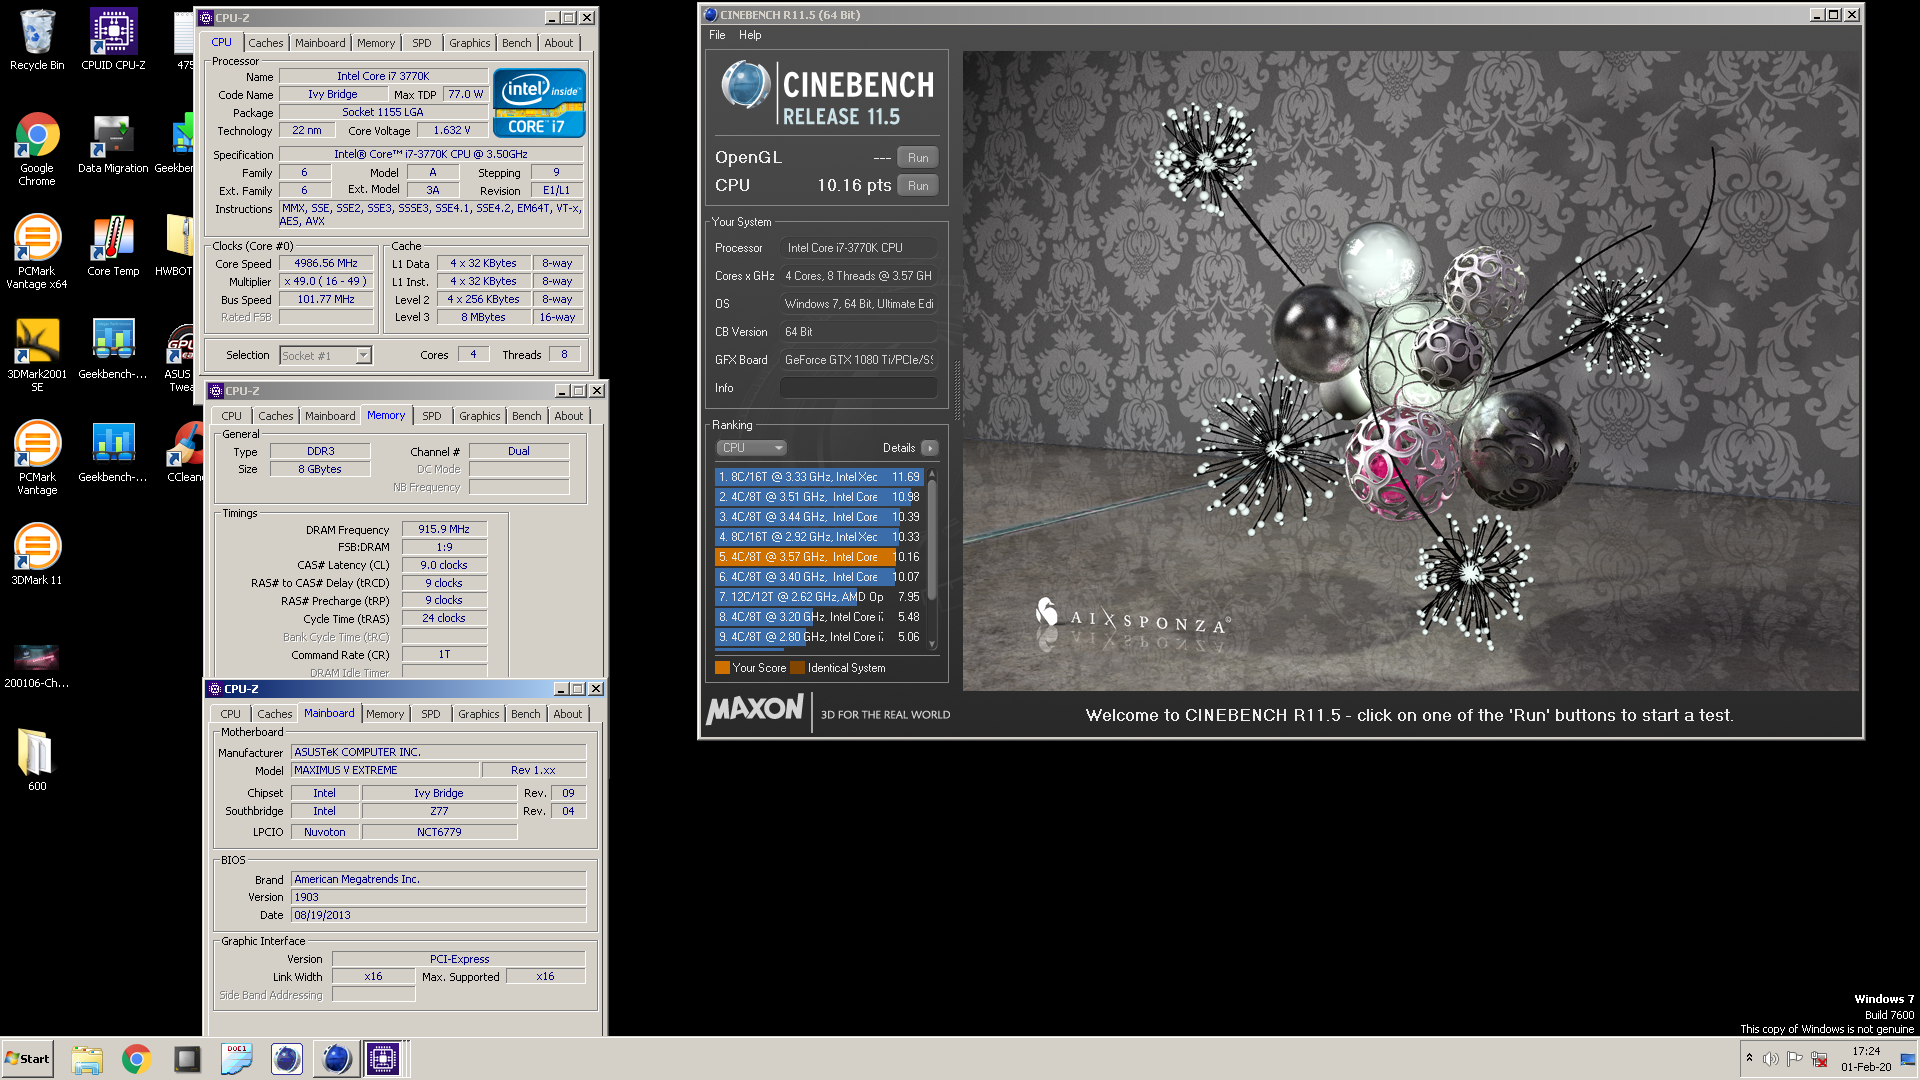Click the Info input field in Cinebench
1920x1080 pixels.
coord(858,388)
